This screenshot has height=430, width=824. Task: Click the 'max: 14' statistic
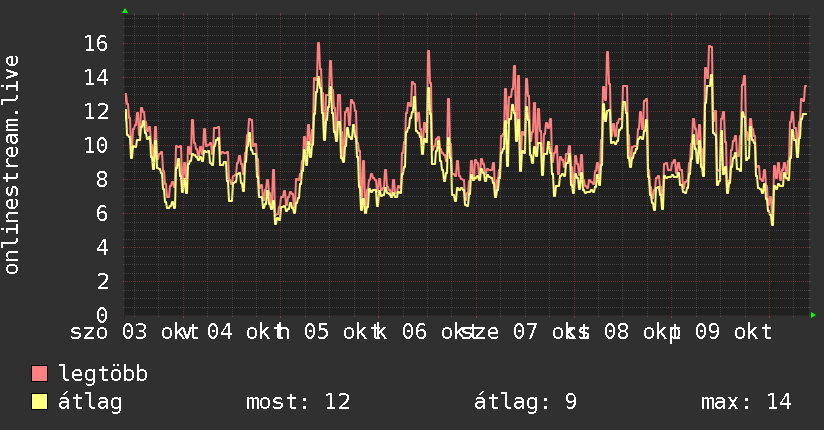click(x=746, y=402)
